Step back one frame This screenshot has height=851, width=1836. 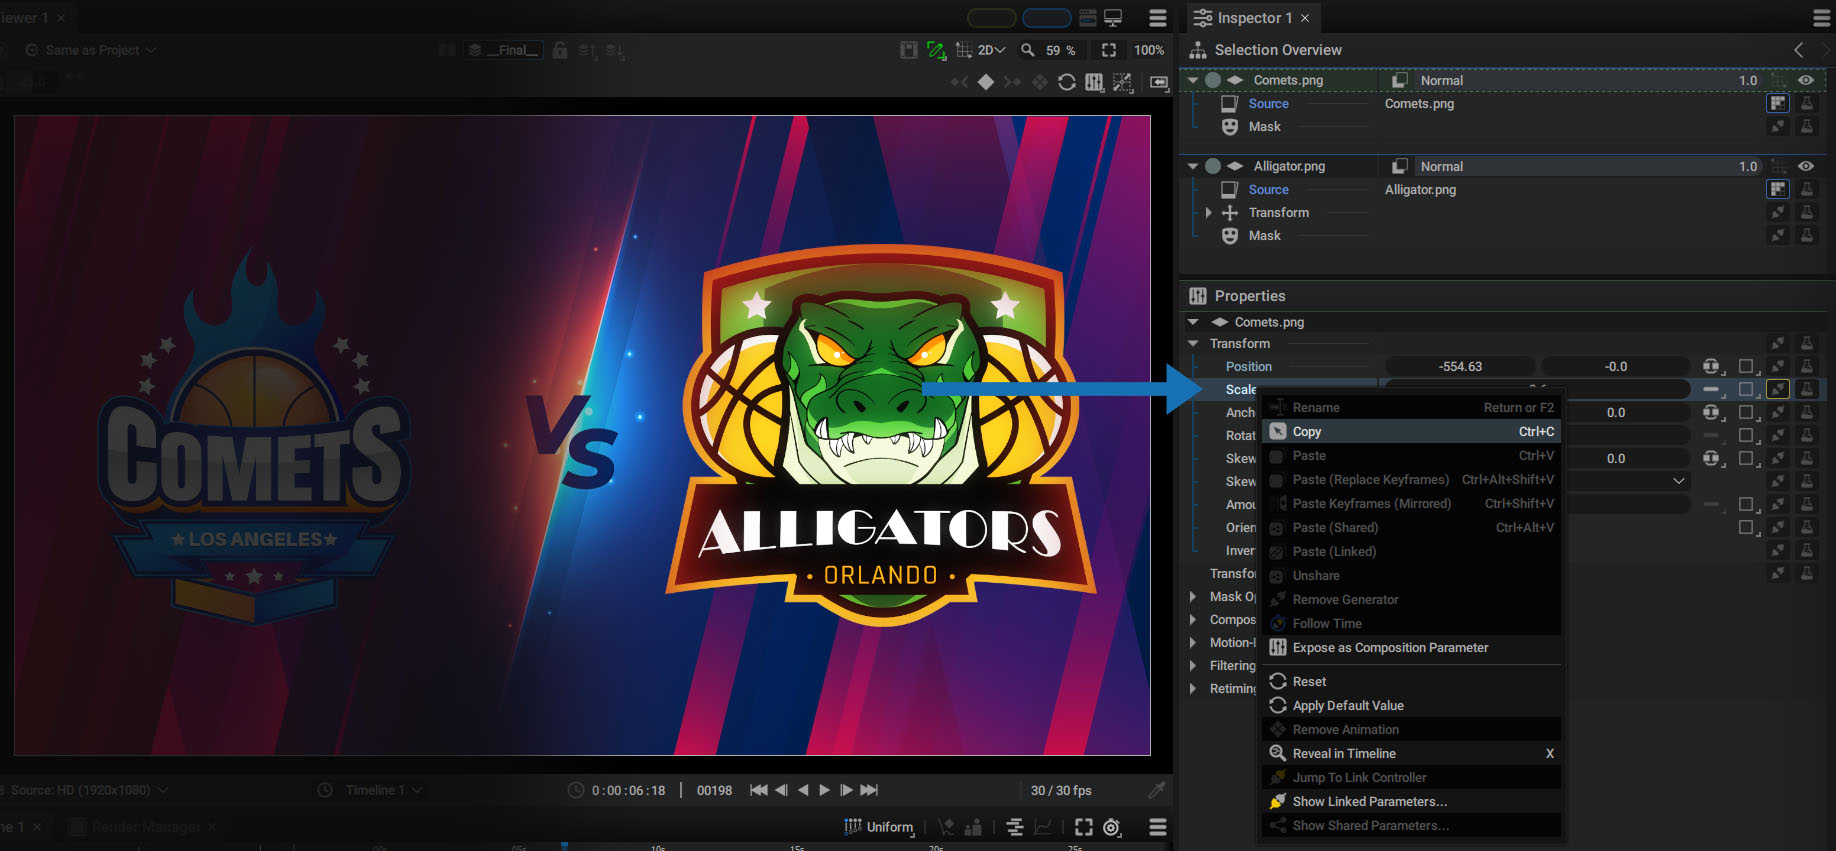point(781,790)
